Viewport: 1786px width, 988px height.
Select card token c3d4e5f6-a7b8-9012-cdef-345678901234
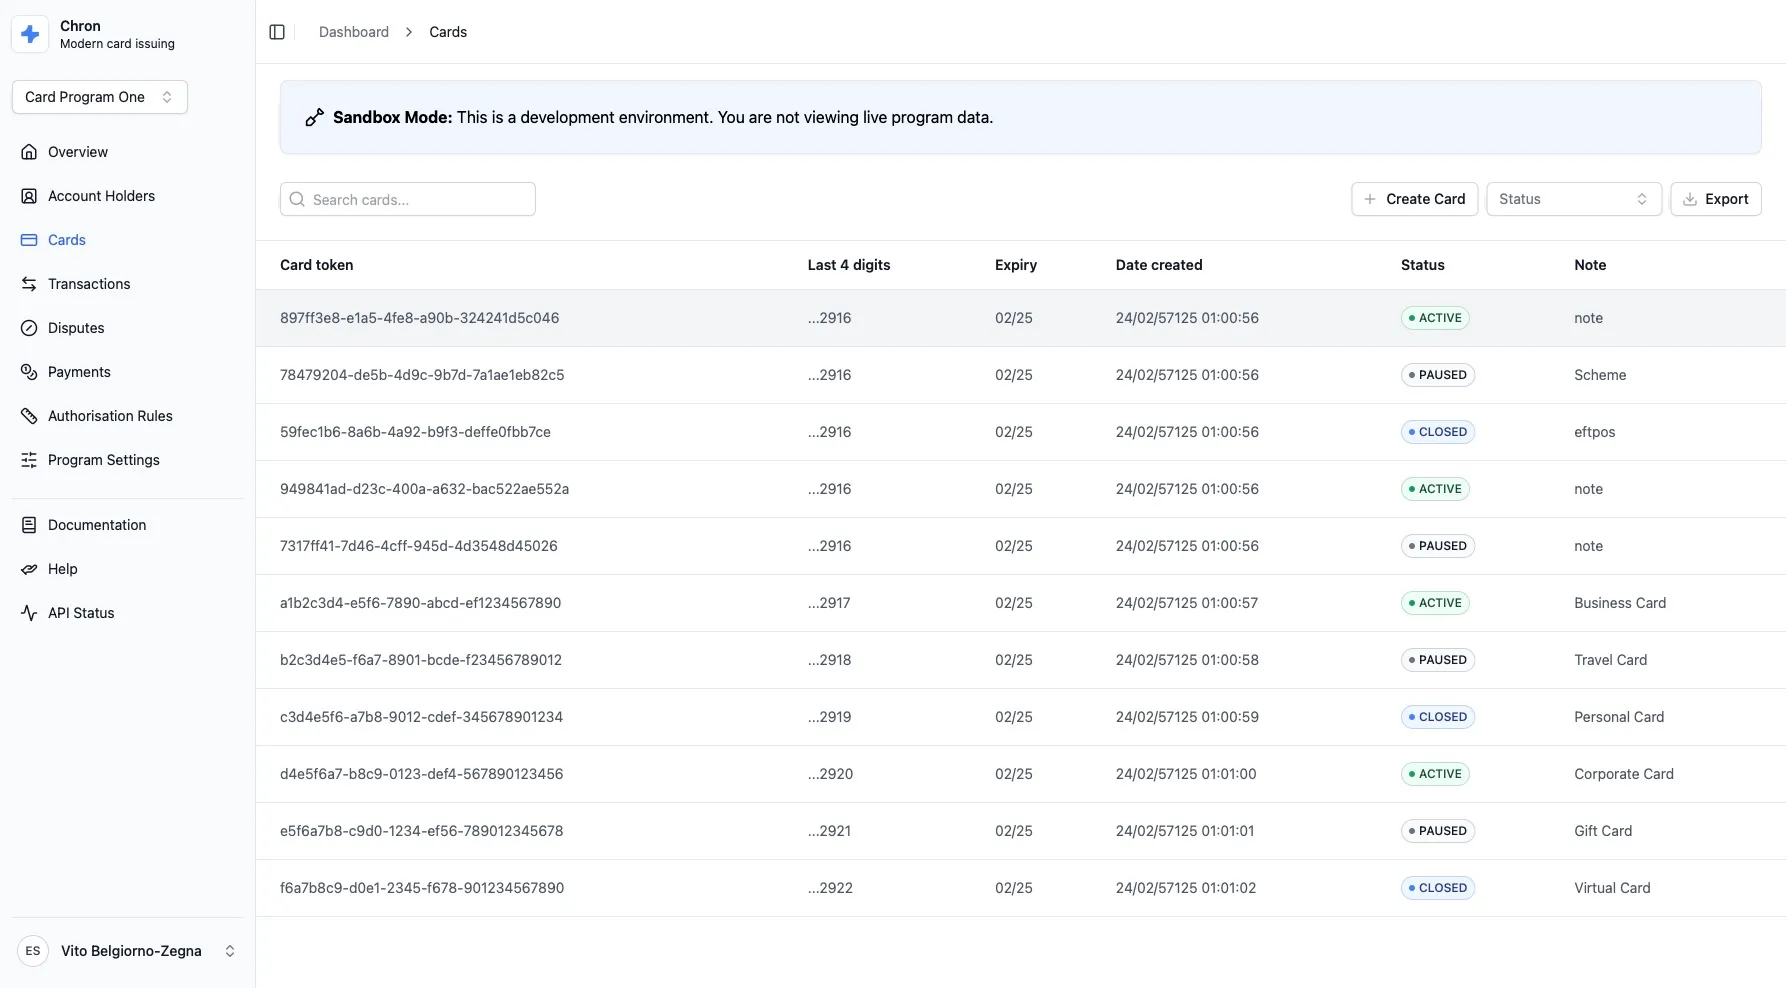point(421,717)
